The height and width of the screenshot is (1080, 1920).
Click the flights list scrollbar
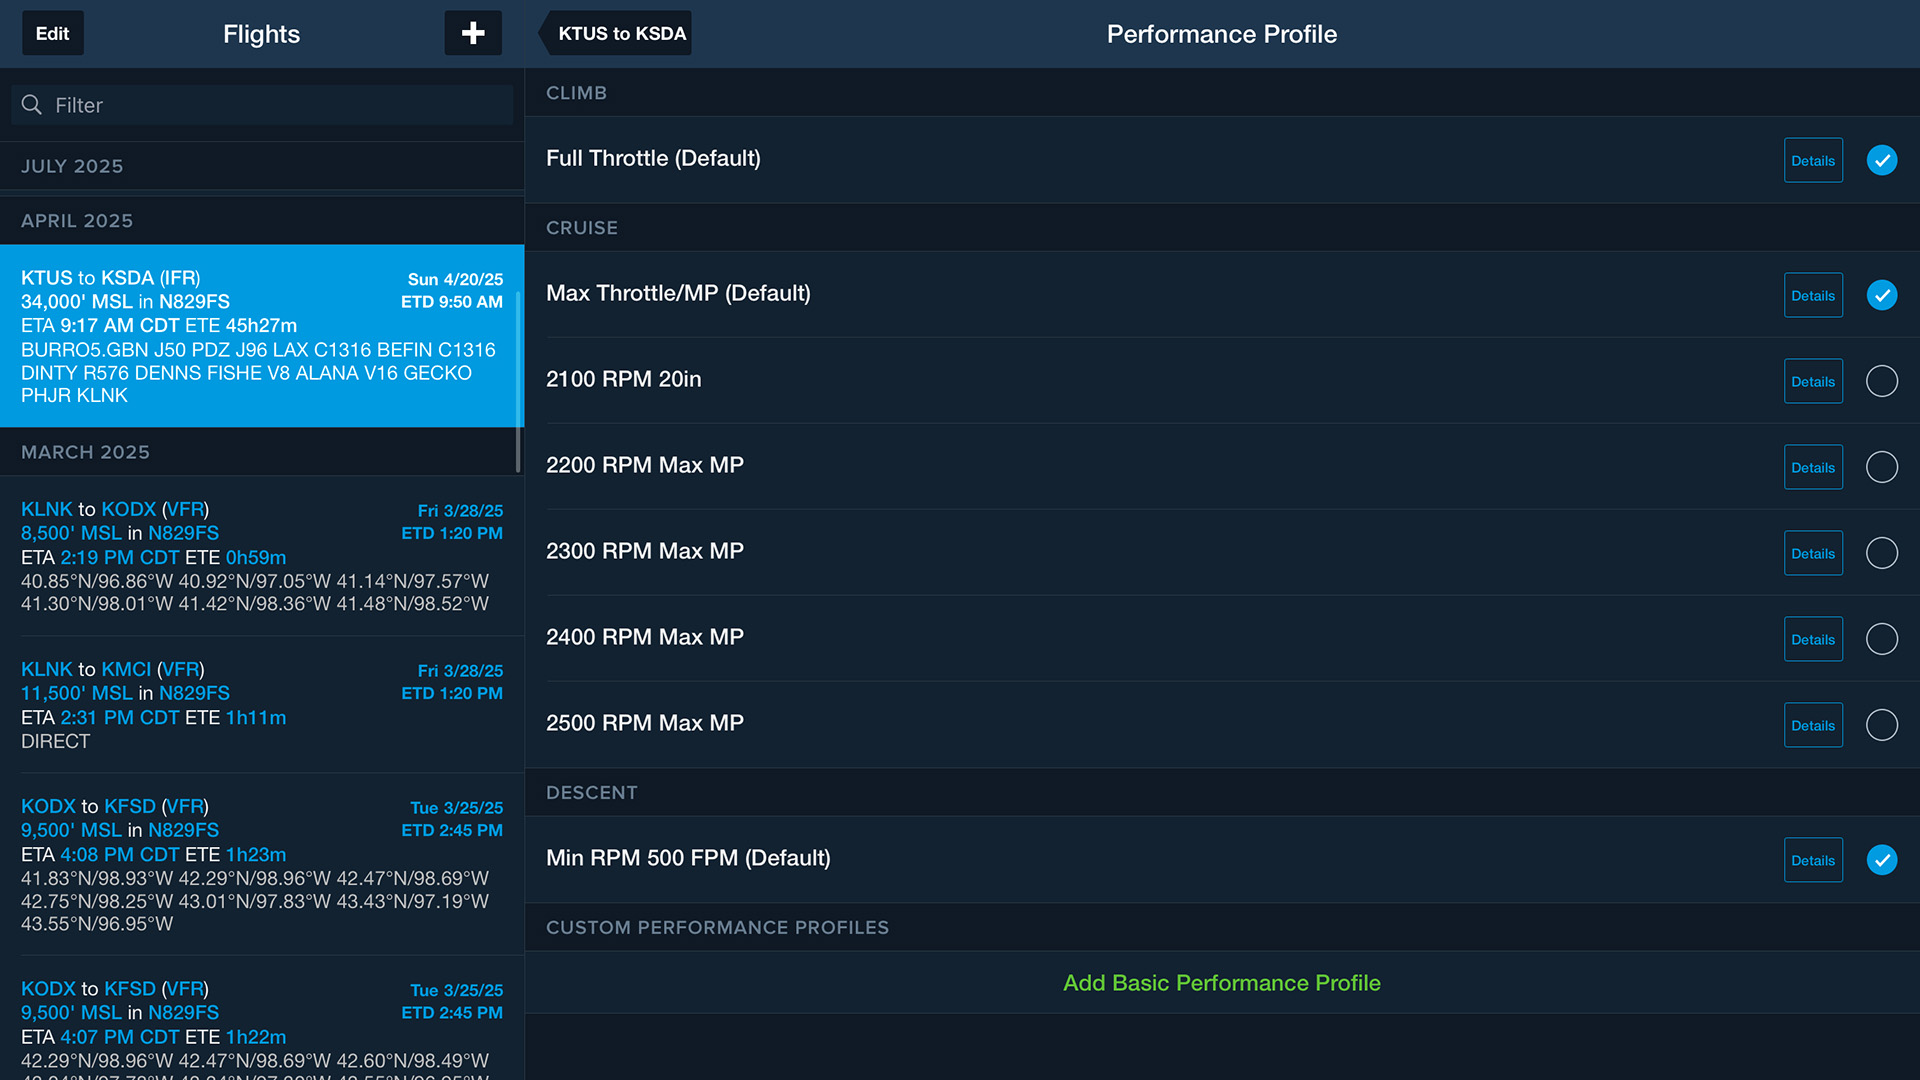coord(518,380)
